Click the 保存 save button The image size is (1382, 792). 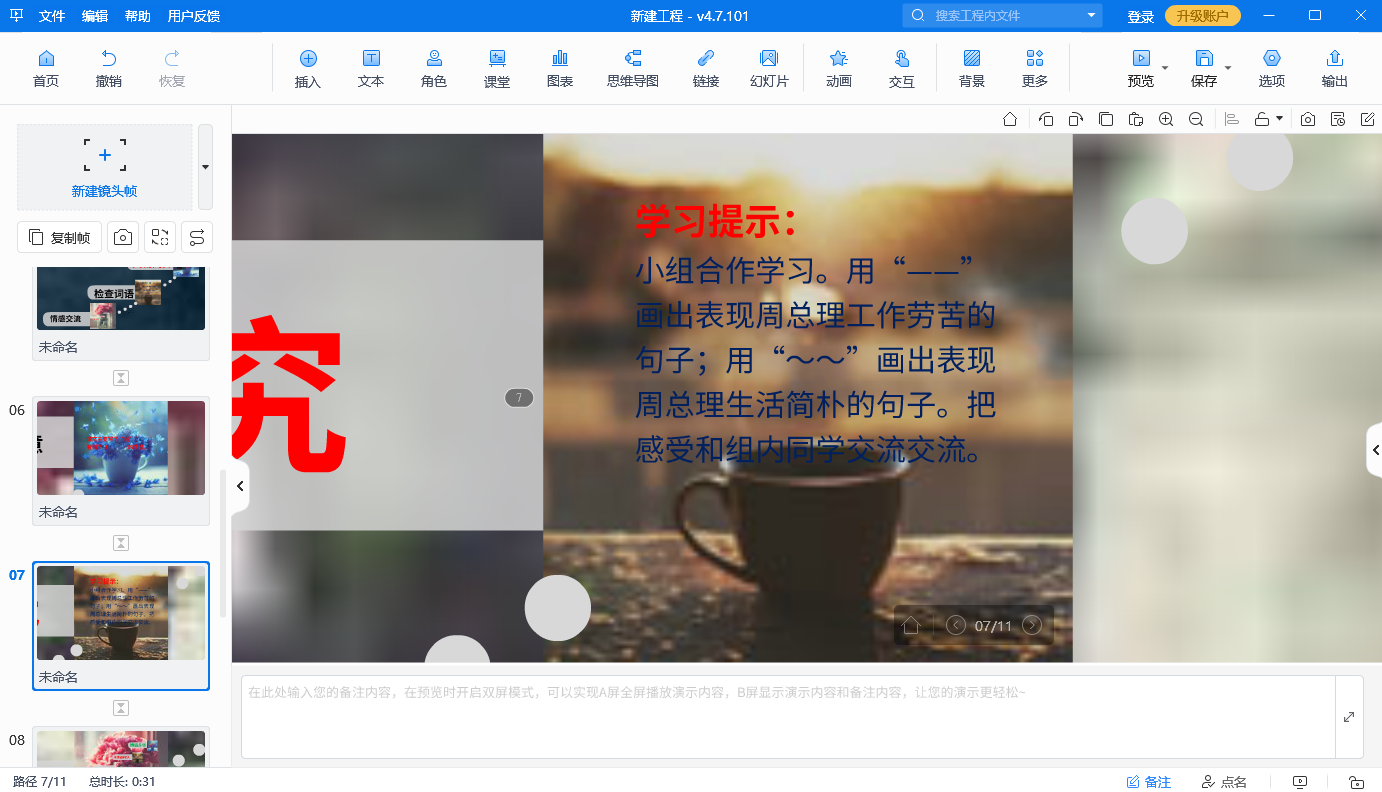click(x=1204, y=68)
